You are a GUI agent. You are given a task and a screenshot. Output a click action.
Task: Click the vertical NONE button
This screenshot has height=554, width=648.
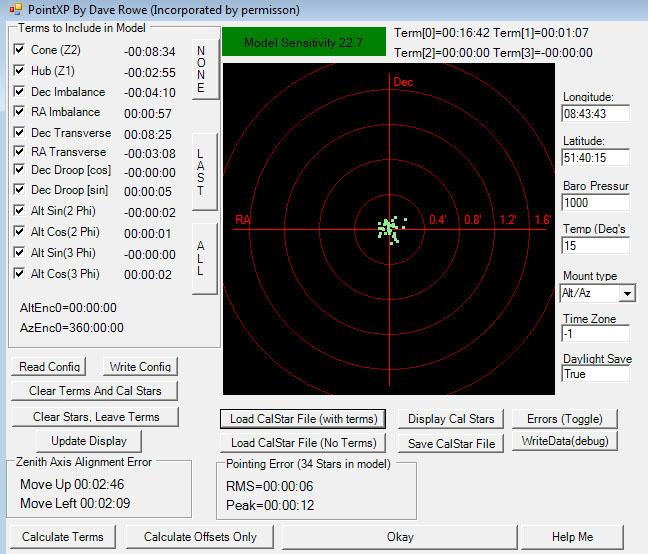click(205, 69)
